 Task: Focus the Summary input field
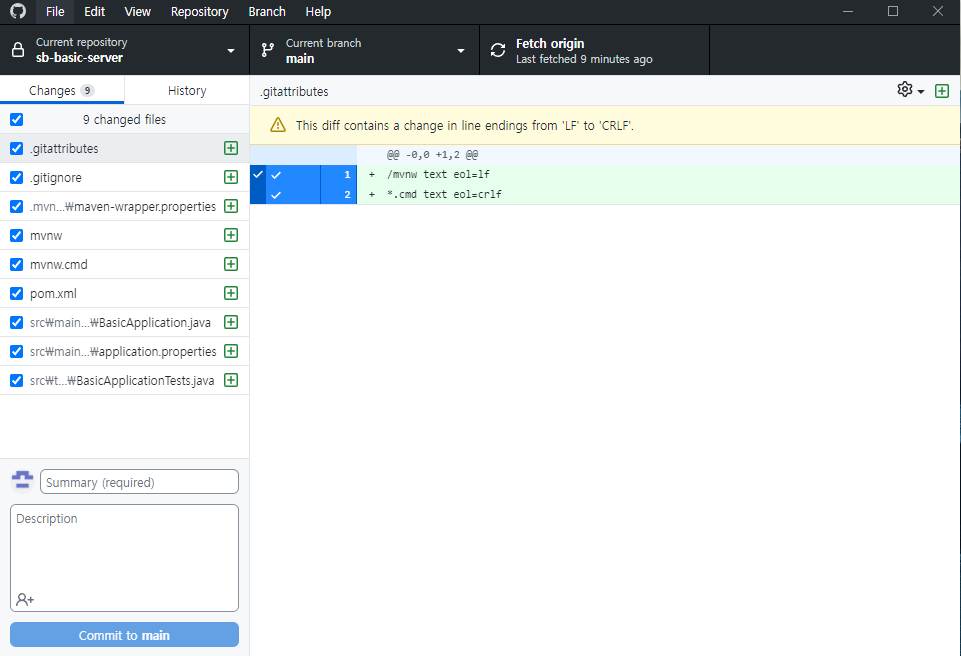coord(139,482)
